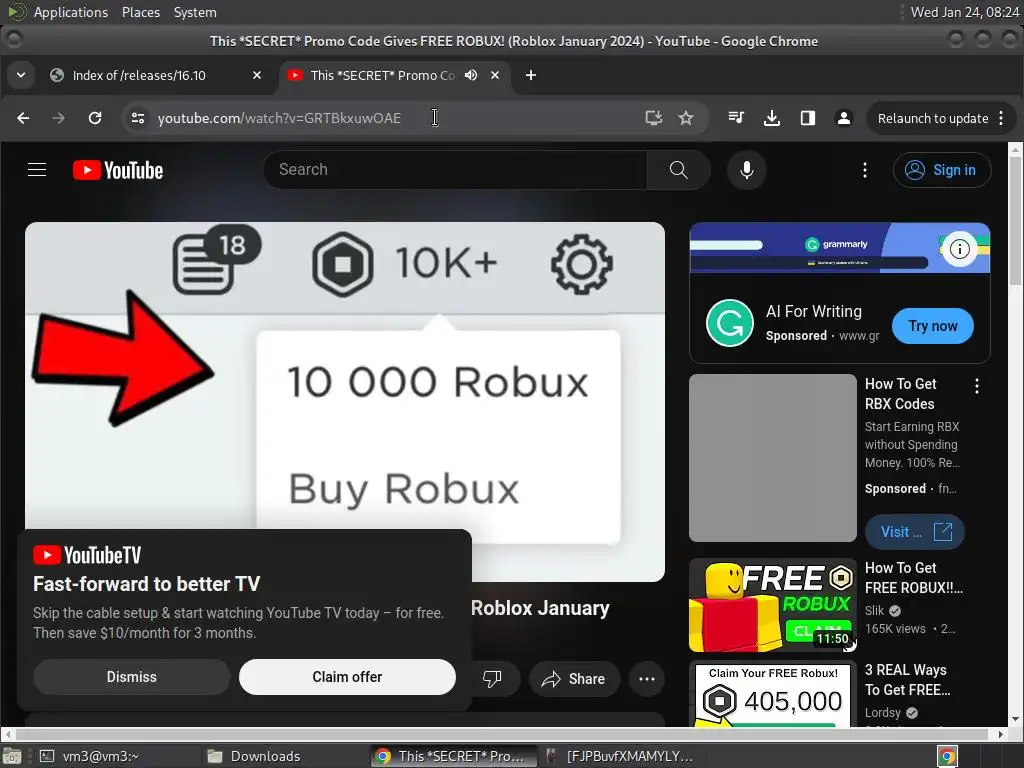Click Relaunch to update
The height and width of the screenshot is (768, 1024).
pyautogui.click(x=933, y=118)
